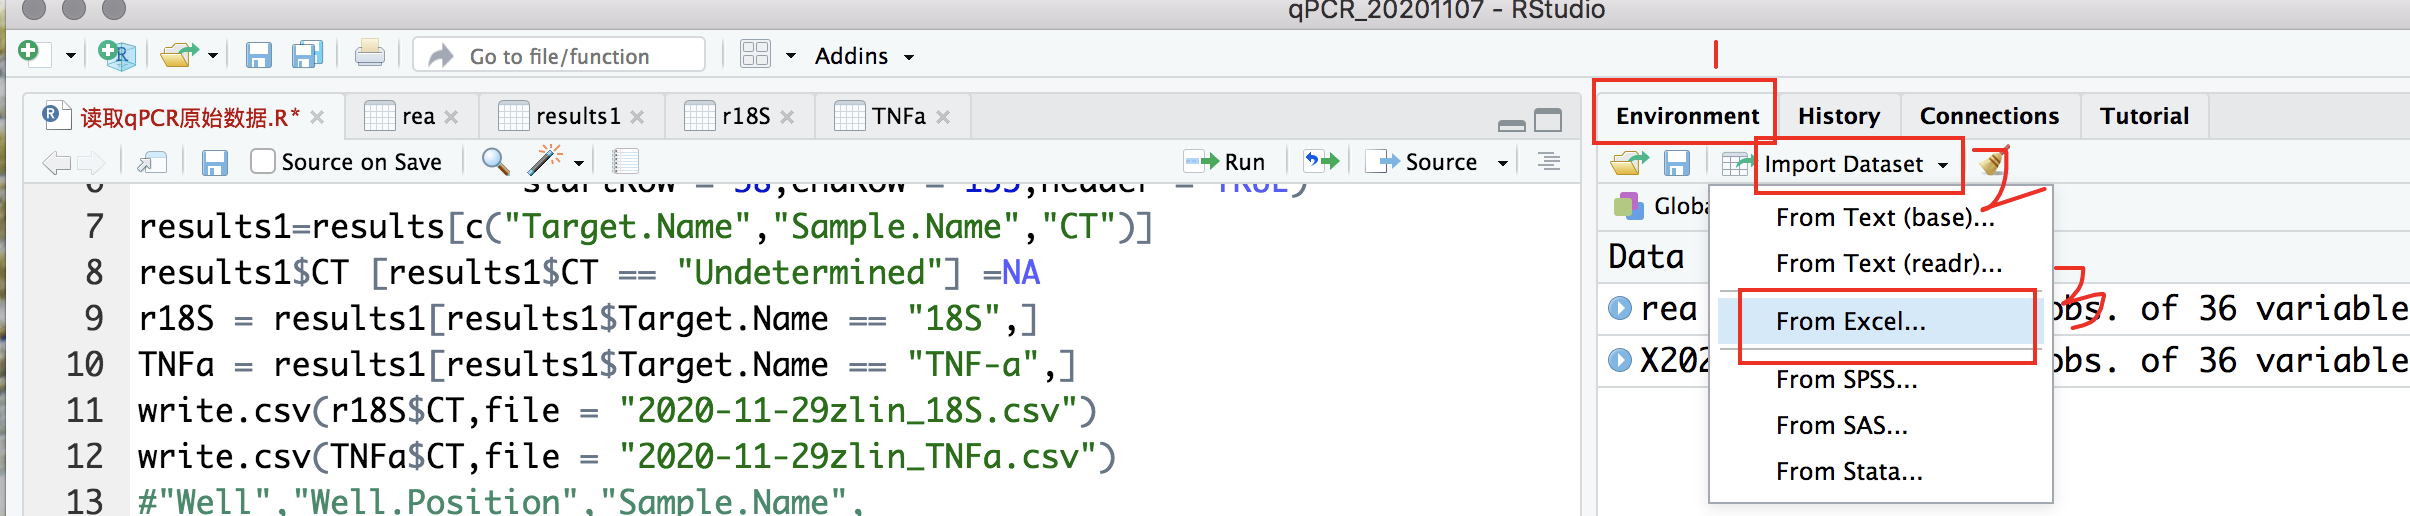Expand the rea data object arrow
Viewport: 2410px width, 516px height.
click(x=1620, y=308)
